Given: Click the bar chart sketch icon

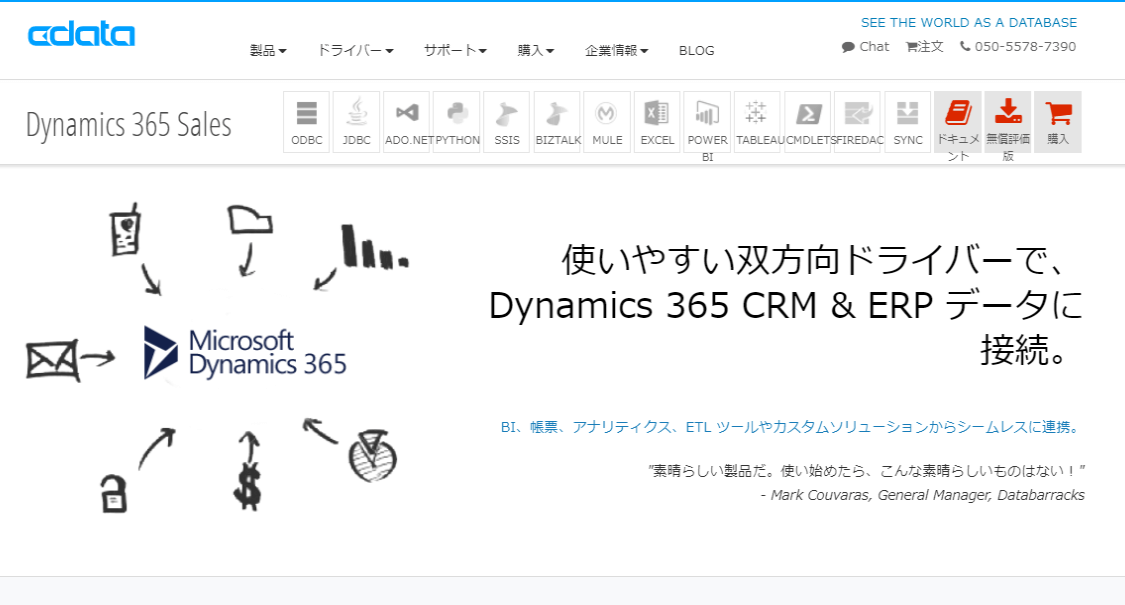Looking at the screenshot, I should click(374, 247).
